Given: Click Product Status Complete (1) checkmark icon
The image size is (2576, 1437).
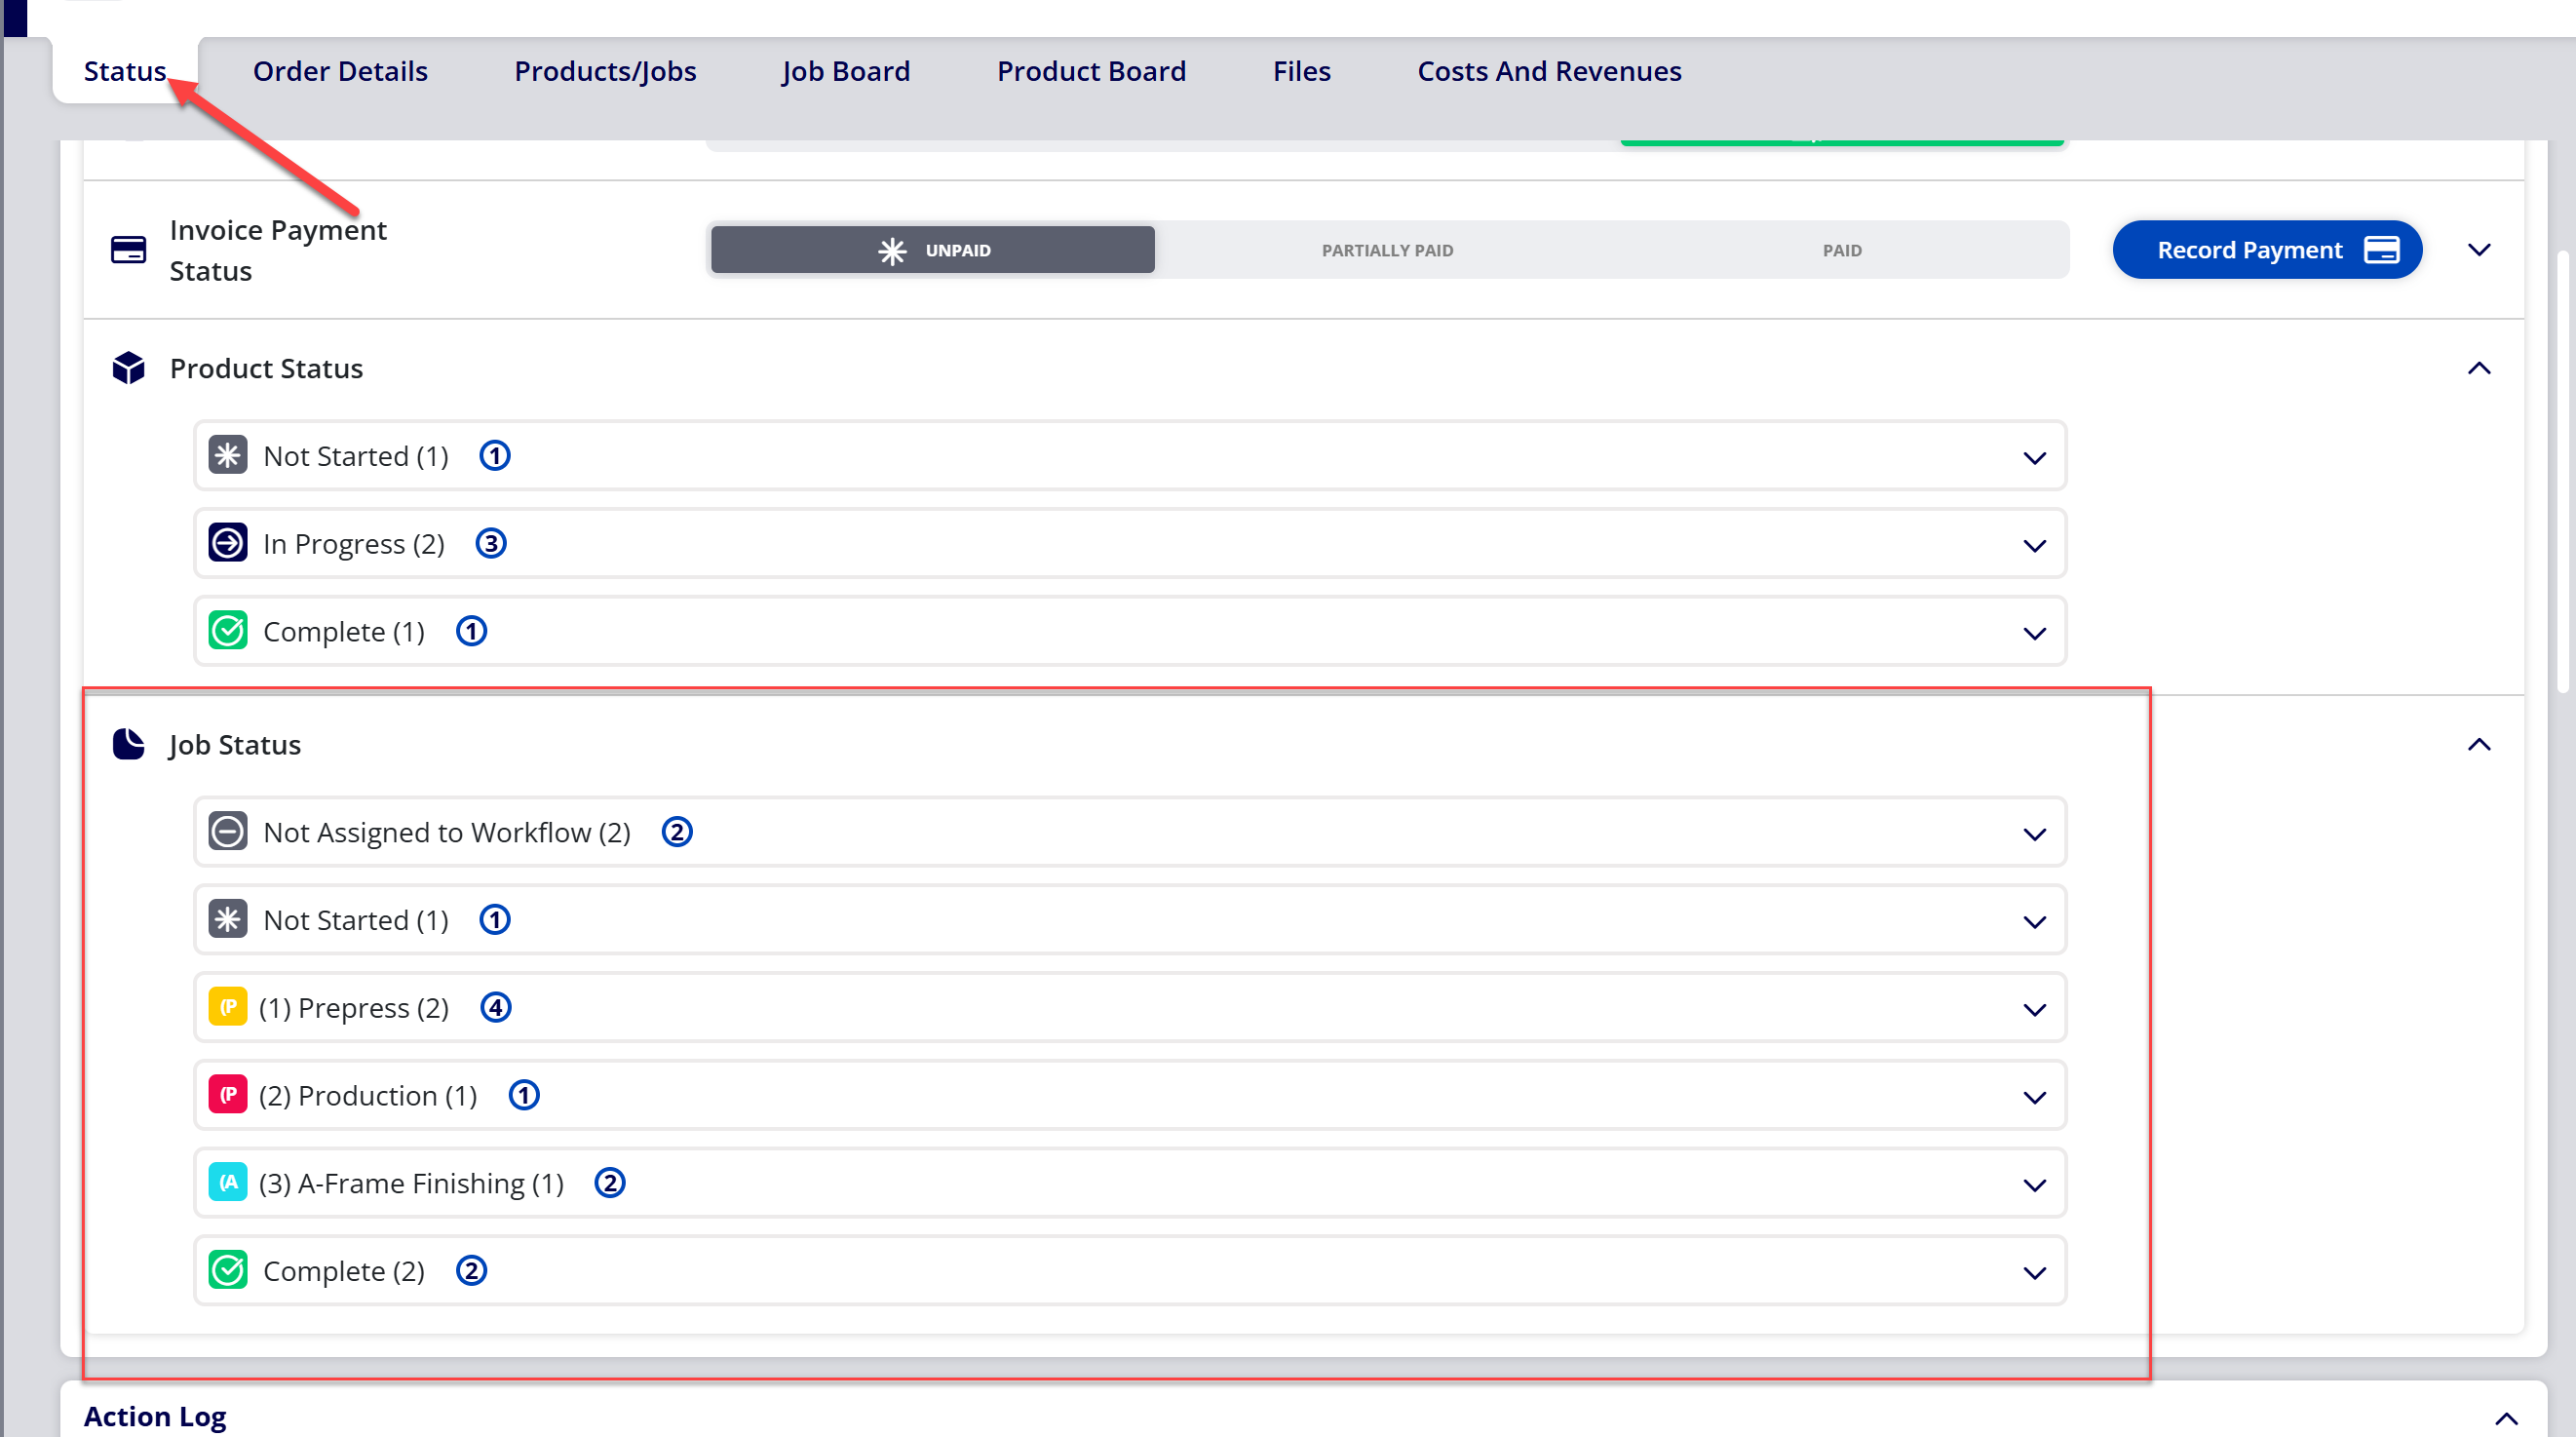Looking at the screenshot, I should click(228, 631).
